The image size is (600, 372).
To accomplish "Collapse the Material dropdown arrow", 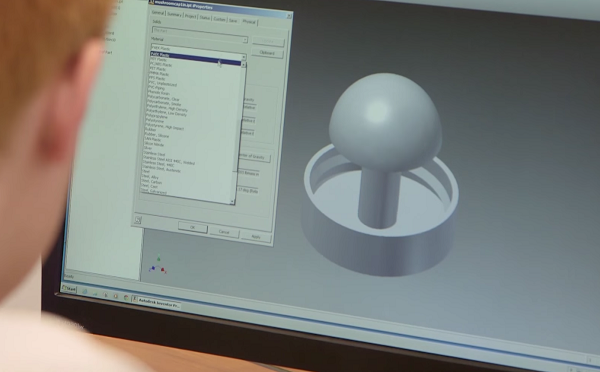I will tap(243, 57).
